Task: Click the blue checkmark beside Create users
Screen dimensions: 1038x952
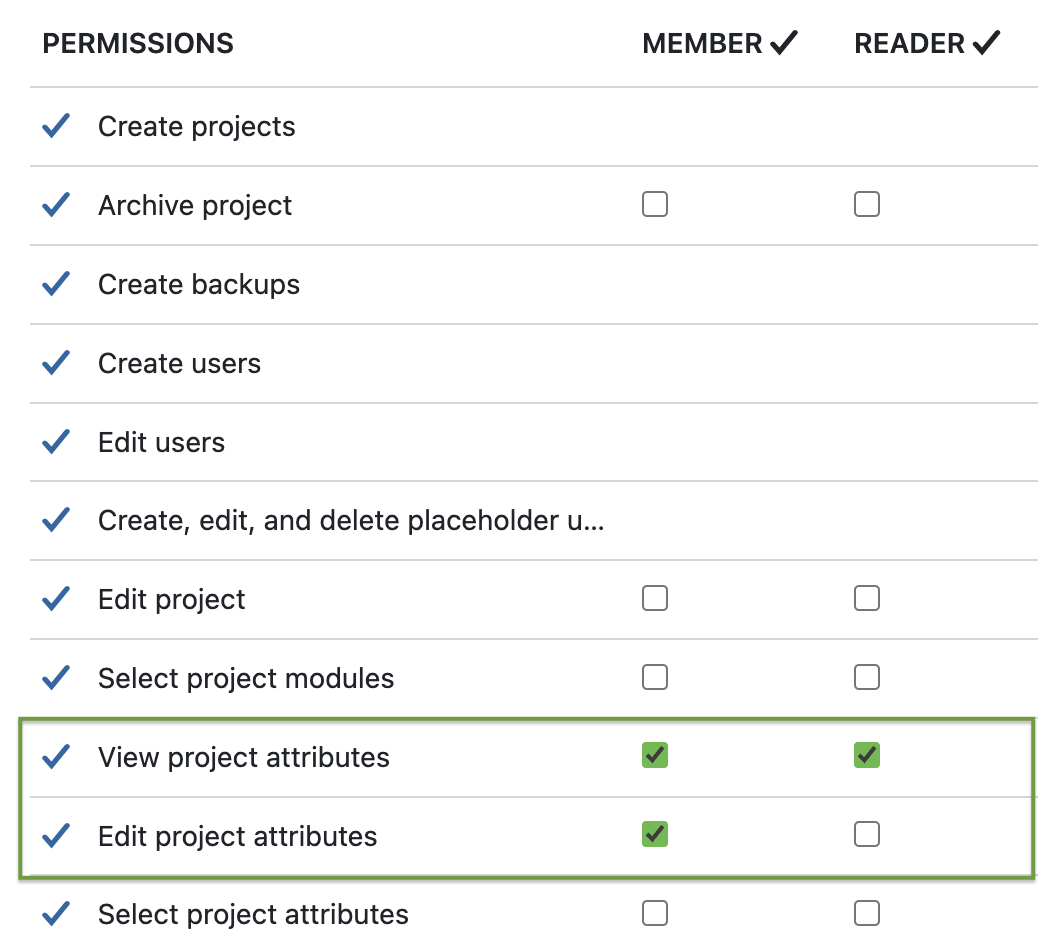Action: pyautogui.click(x=56, y=362)
